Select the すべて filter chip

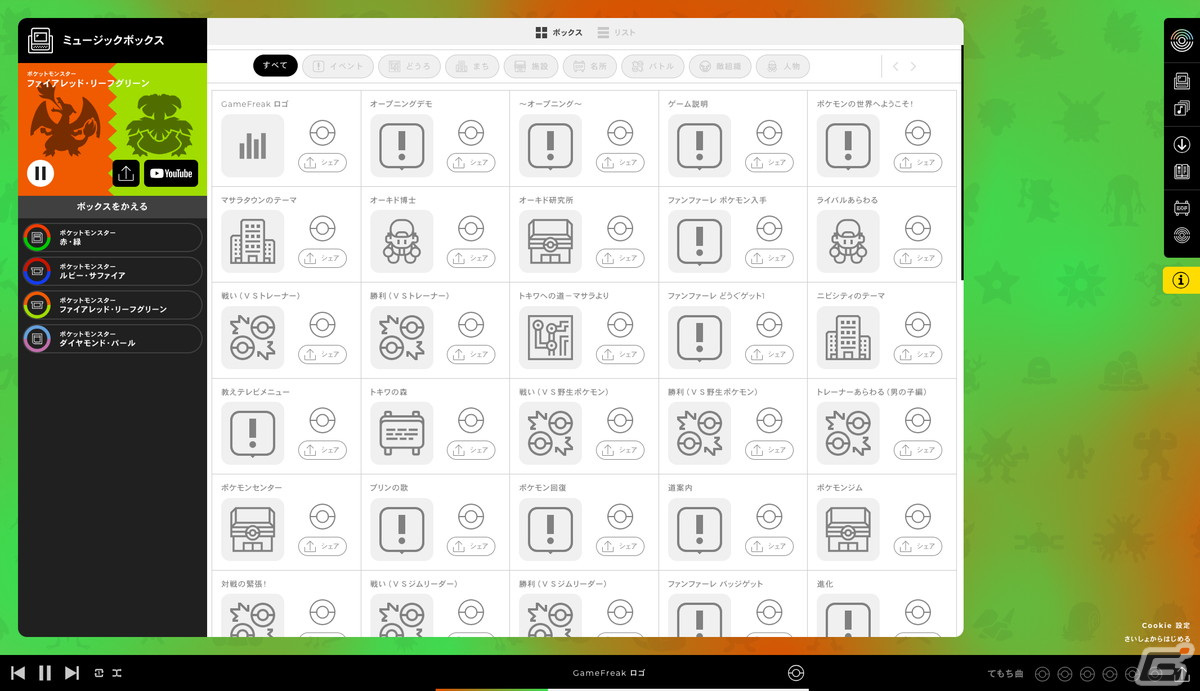click(x=275, y=66)
